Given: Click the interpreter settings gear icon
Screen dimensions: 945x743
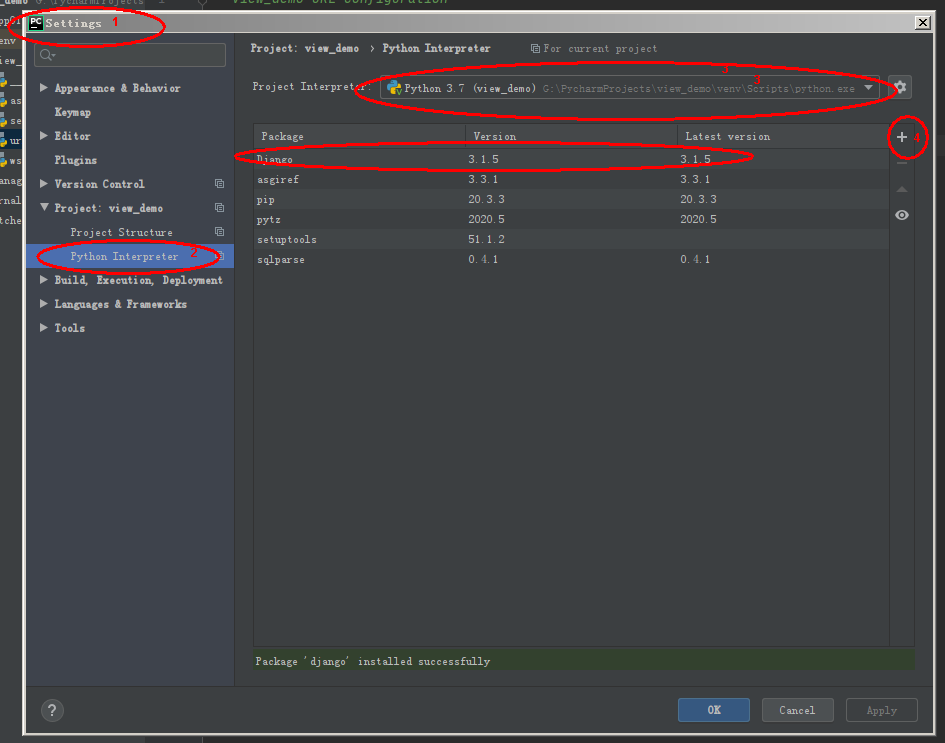Looking at the screenshot, I should (x=900, y=87).
